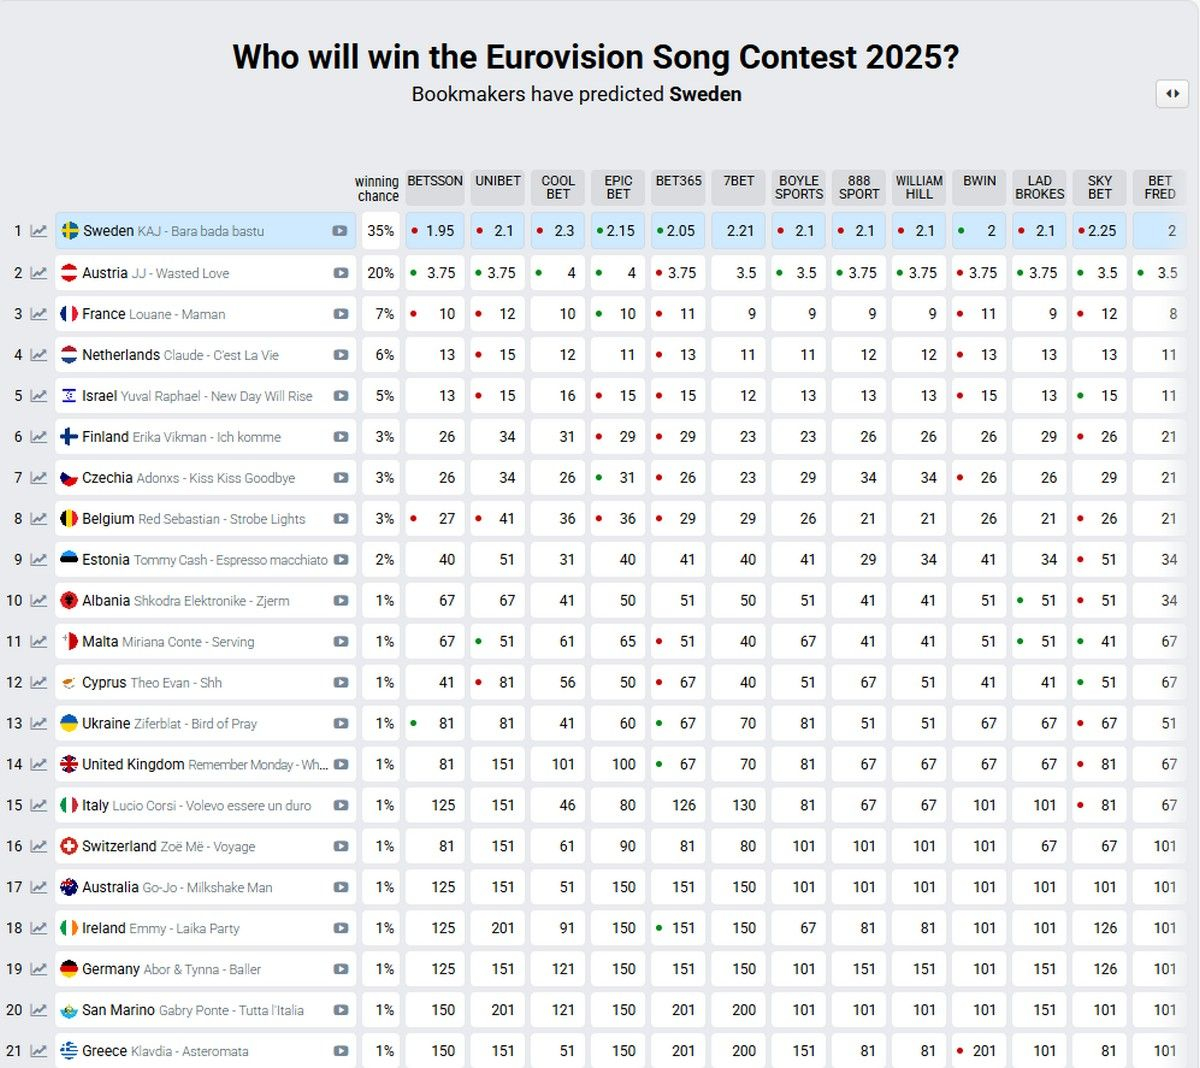Expand the table with the arrows button
This screenshot has height=1068, width=1200.
click(1172, 94)
